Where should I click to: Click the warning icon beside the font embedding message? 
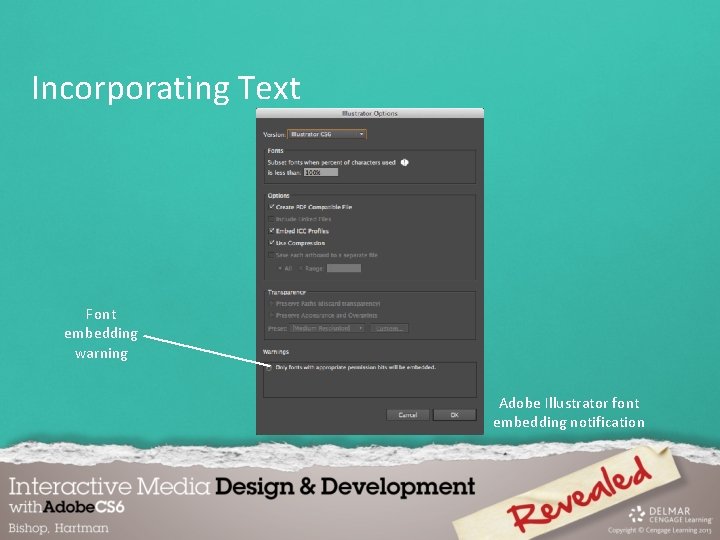tap(269, 367)
